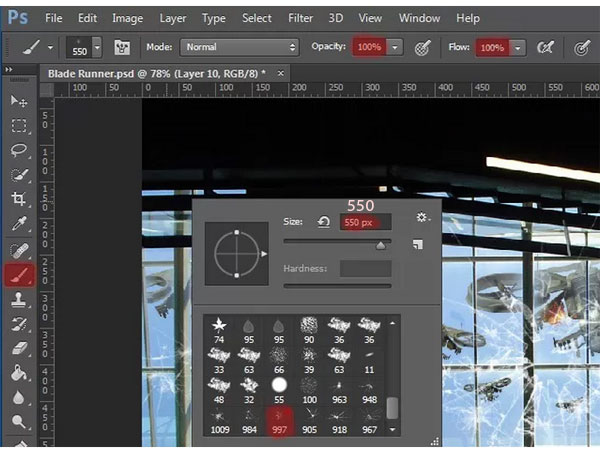This screenshot has height=453, width=600.
Task: Open the File menu
Action: click(x=54, y=18)
